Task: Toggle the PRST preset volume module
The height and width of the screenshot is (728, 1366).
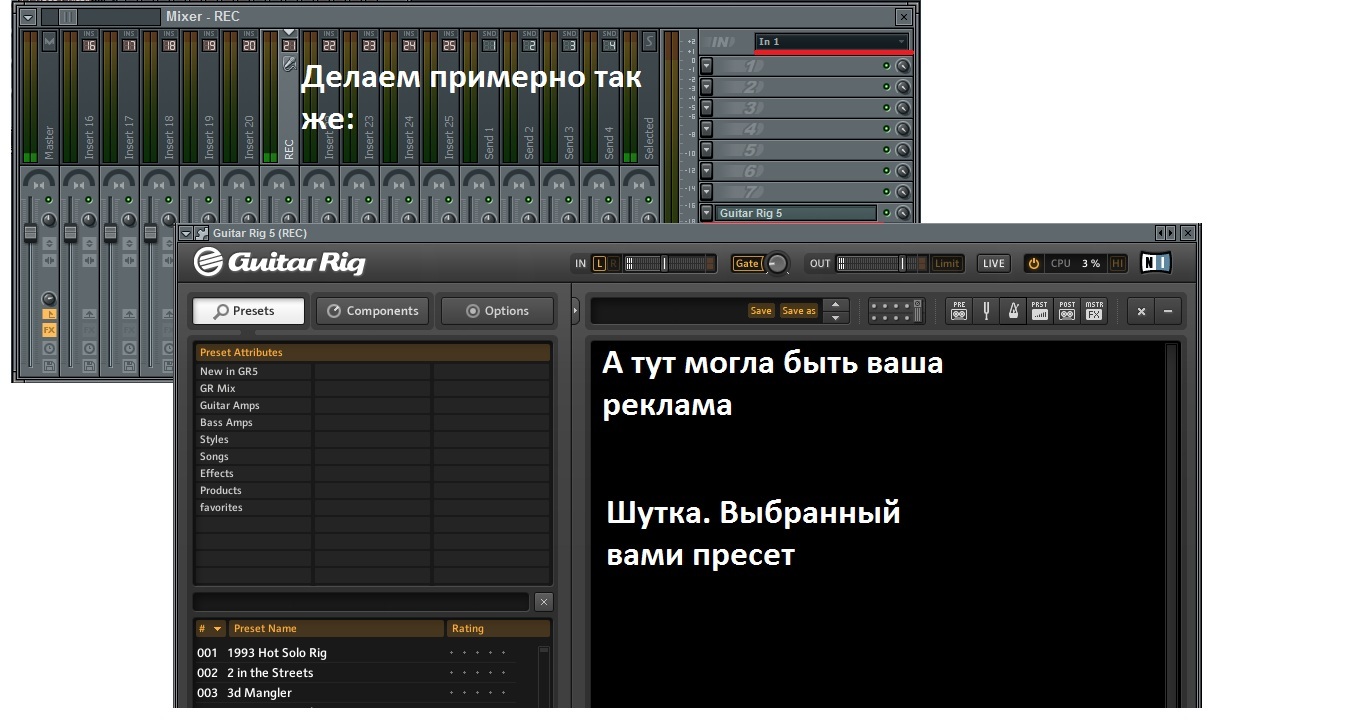Action: tap(1040, 311)
